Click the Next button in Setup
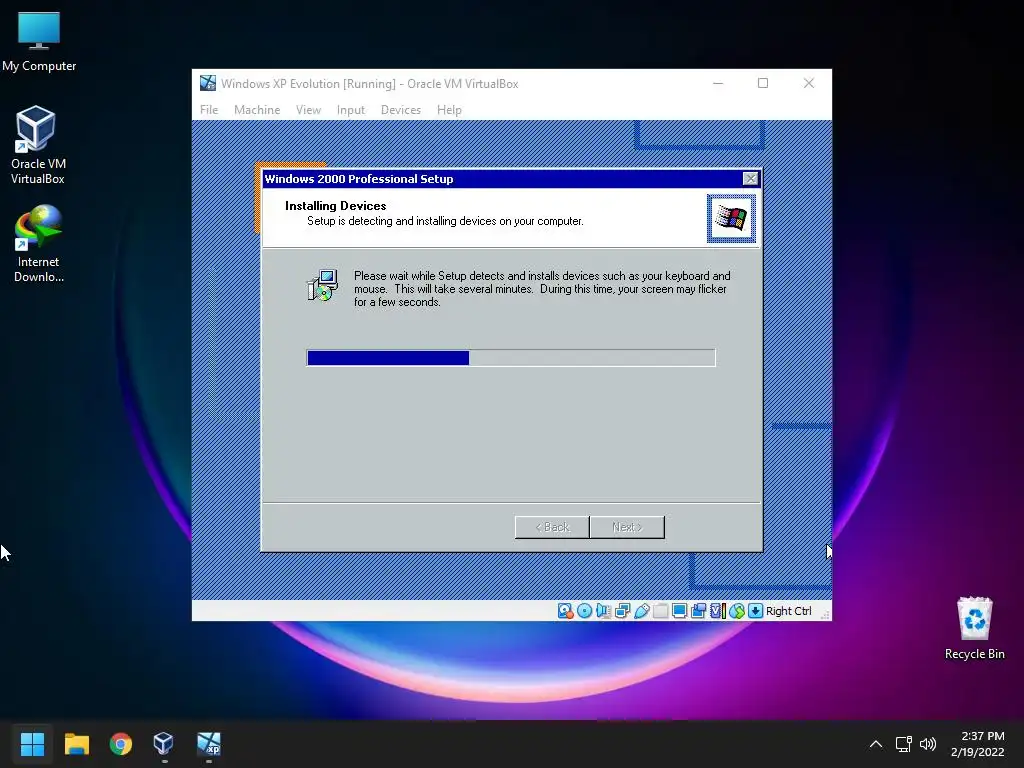1024x768 pixels. (627, 527)
